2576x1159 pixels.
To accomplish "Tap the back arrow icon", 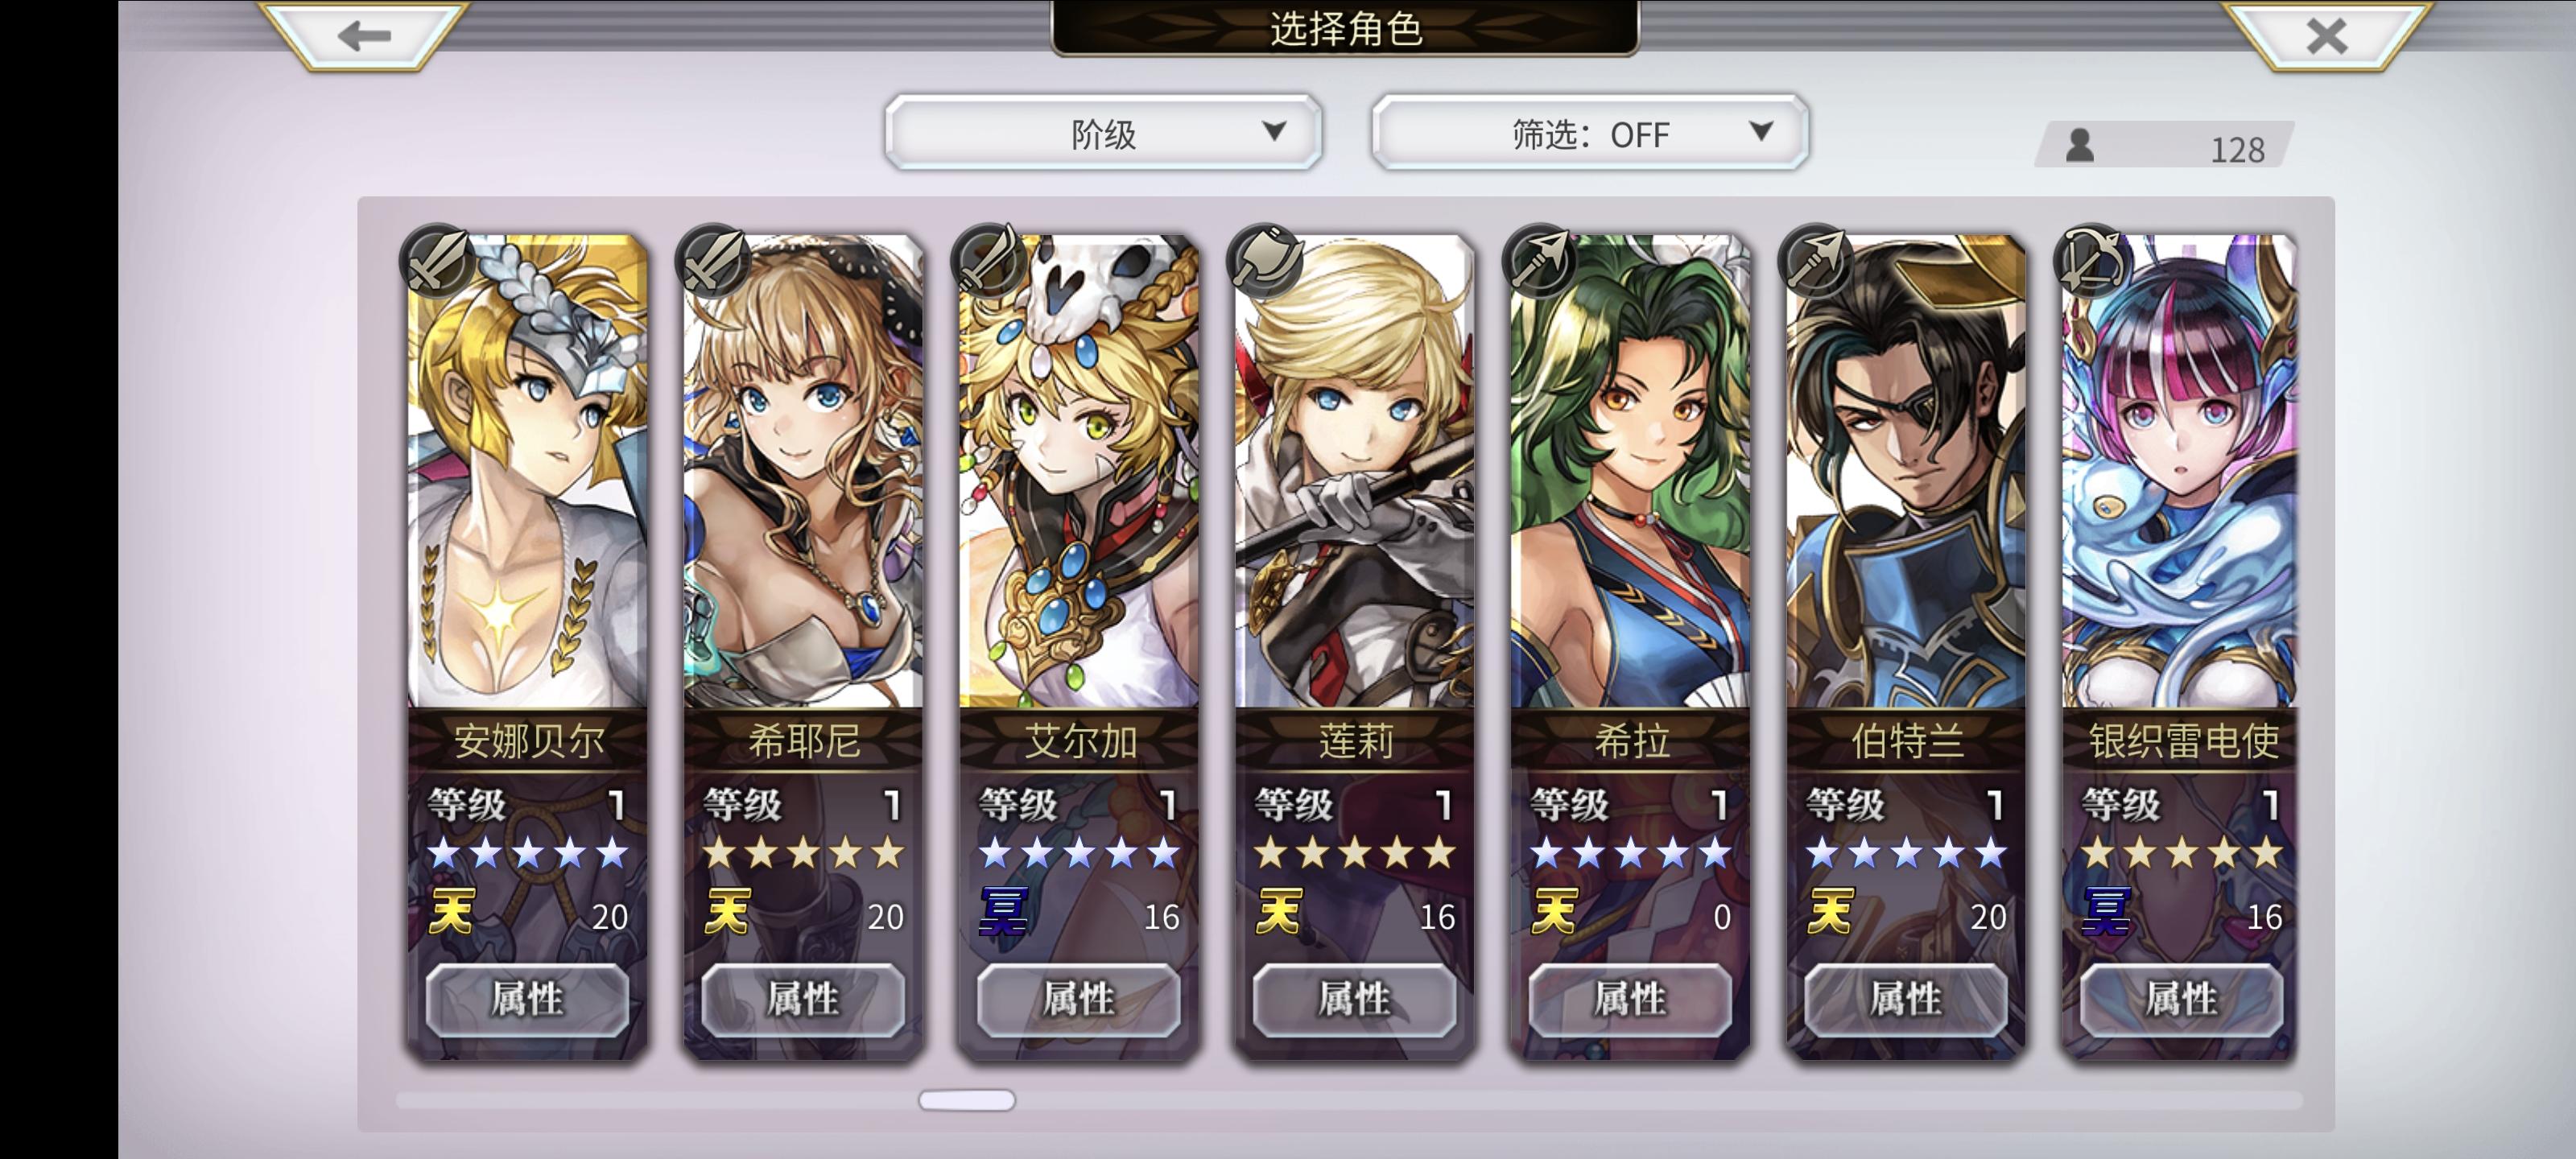I will (364, 37).
